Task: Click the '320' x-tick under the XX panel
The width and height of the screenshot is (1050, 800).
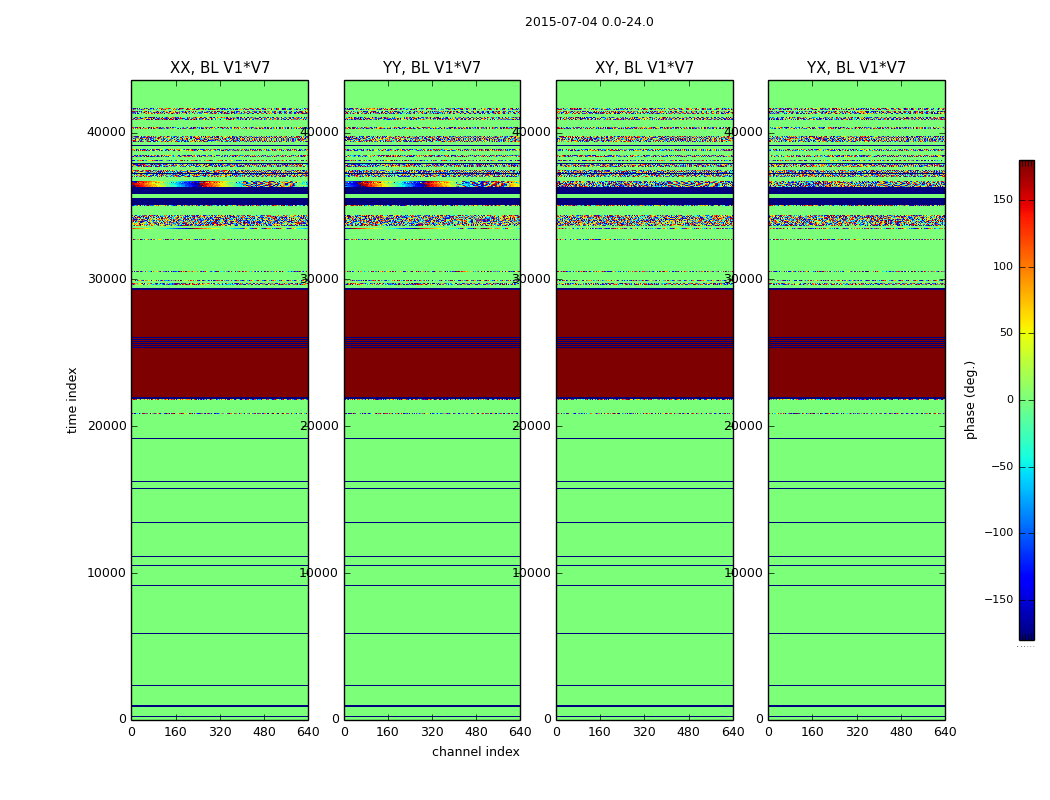Action: [220, 732]
